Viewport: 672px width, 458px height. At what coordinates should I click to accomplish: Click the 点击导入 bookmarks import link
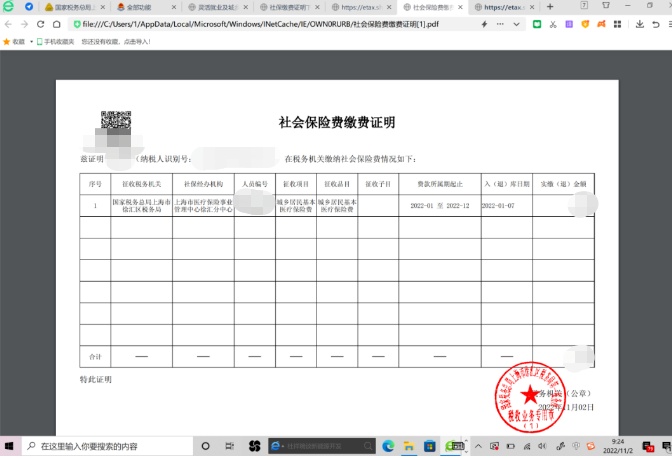[137, 42]
